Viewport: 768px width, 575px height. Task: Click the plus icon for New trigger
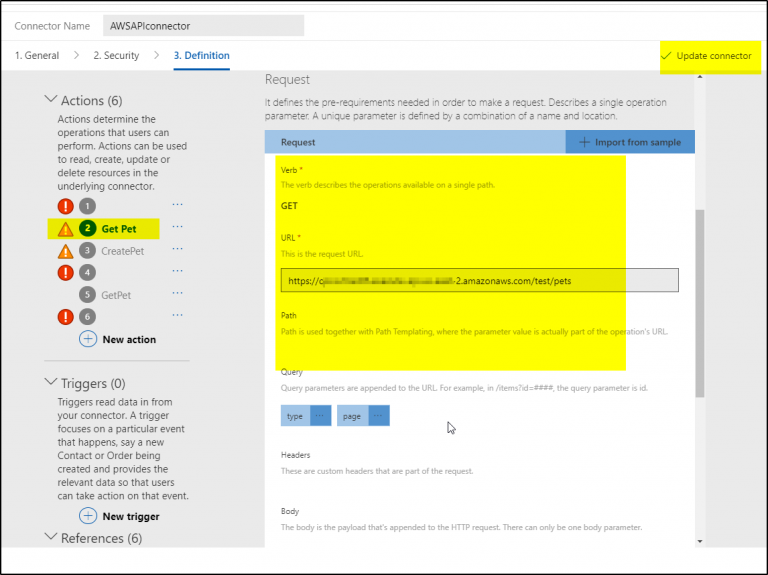click(88, 516)
